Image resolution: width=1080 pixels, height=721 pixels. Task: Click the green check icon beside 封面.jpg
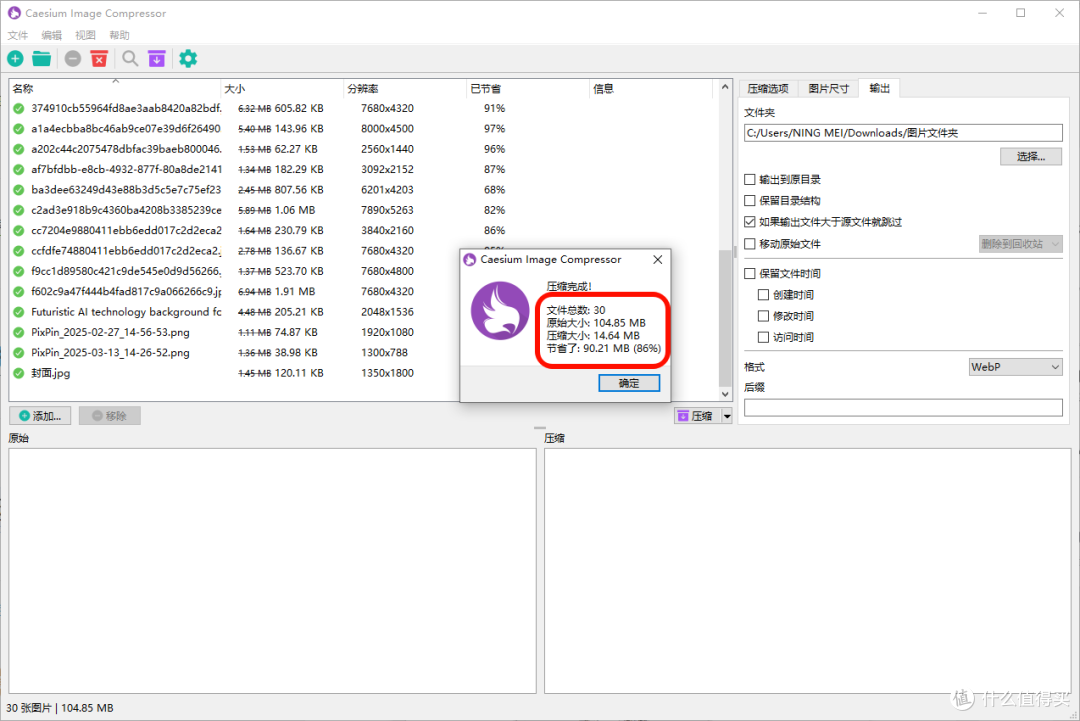pos(19,373)
